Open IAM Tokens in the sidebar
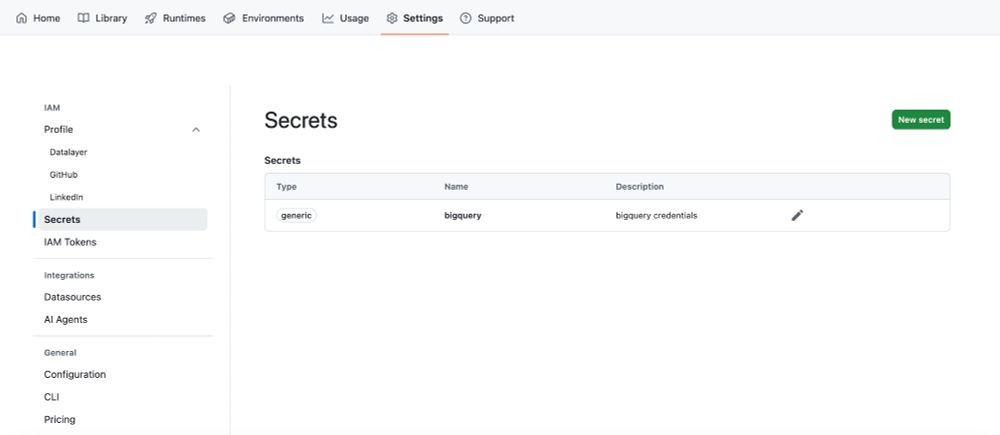 [70, 242]
